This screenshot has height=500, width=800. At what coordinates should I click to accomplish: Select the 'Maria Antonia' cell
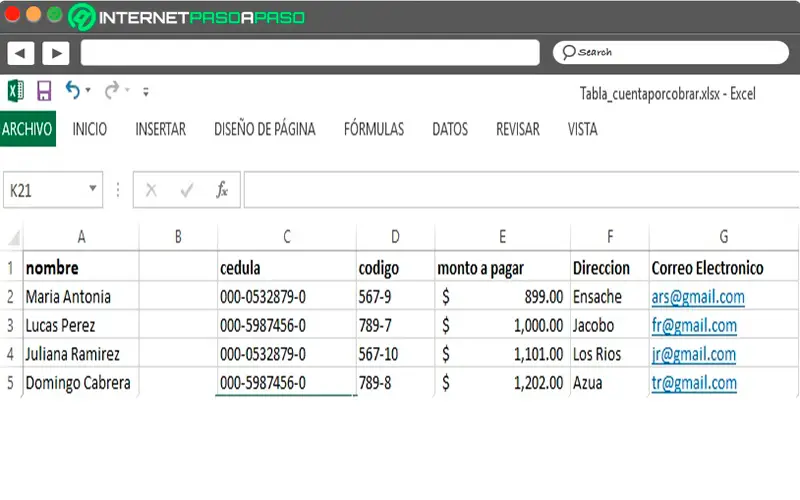[x=81, y=296]
